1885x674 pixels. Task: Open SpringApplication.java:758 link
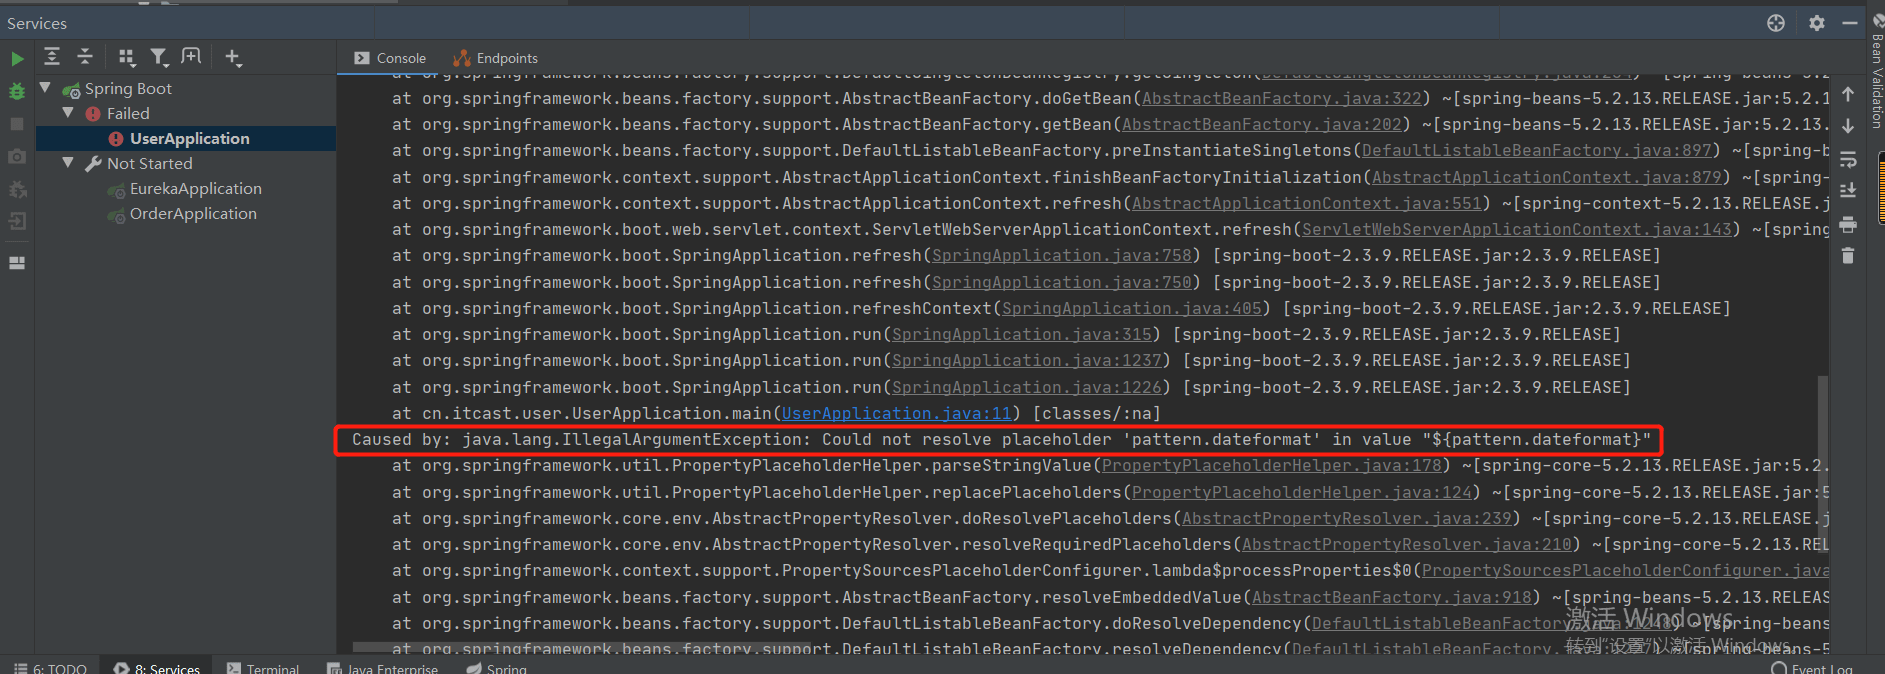(1062, 255)
